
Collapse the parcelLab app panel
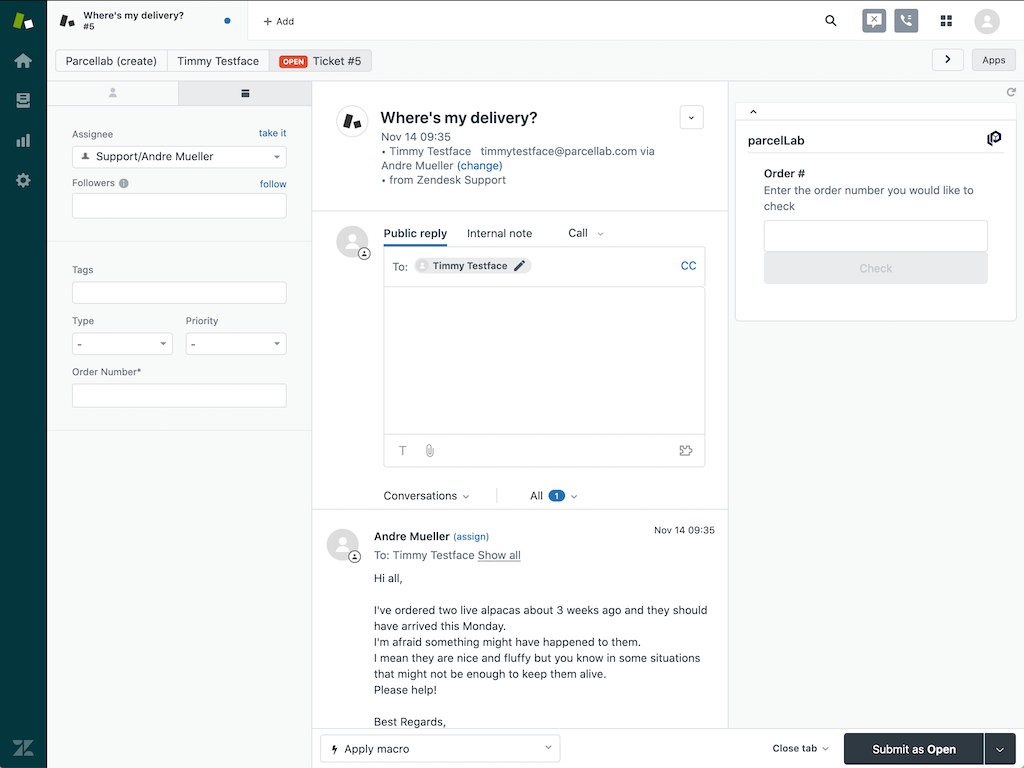753,112
